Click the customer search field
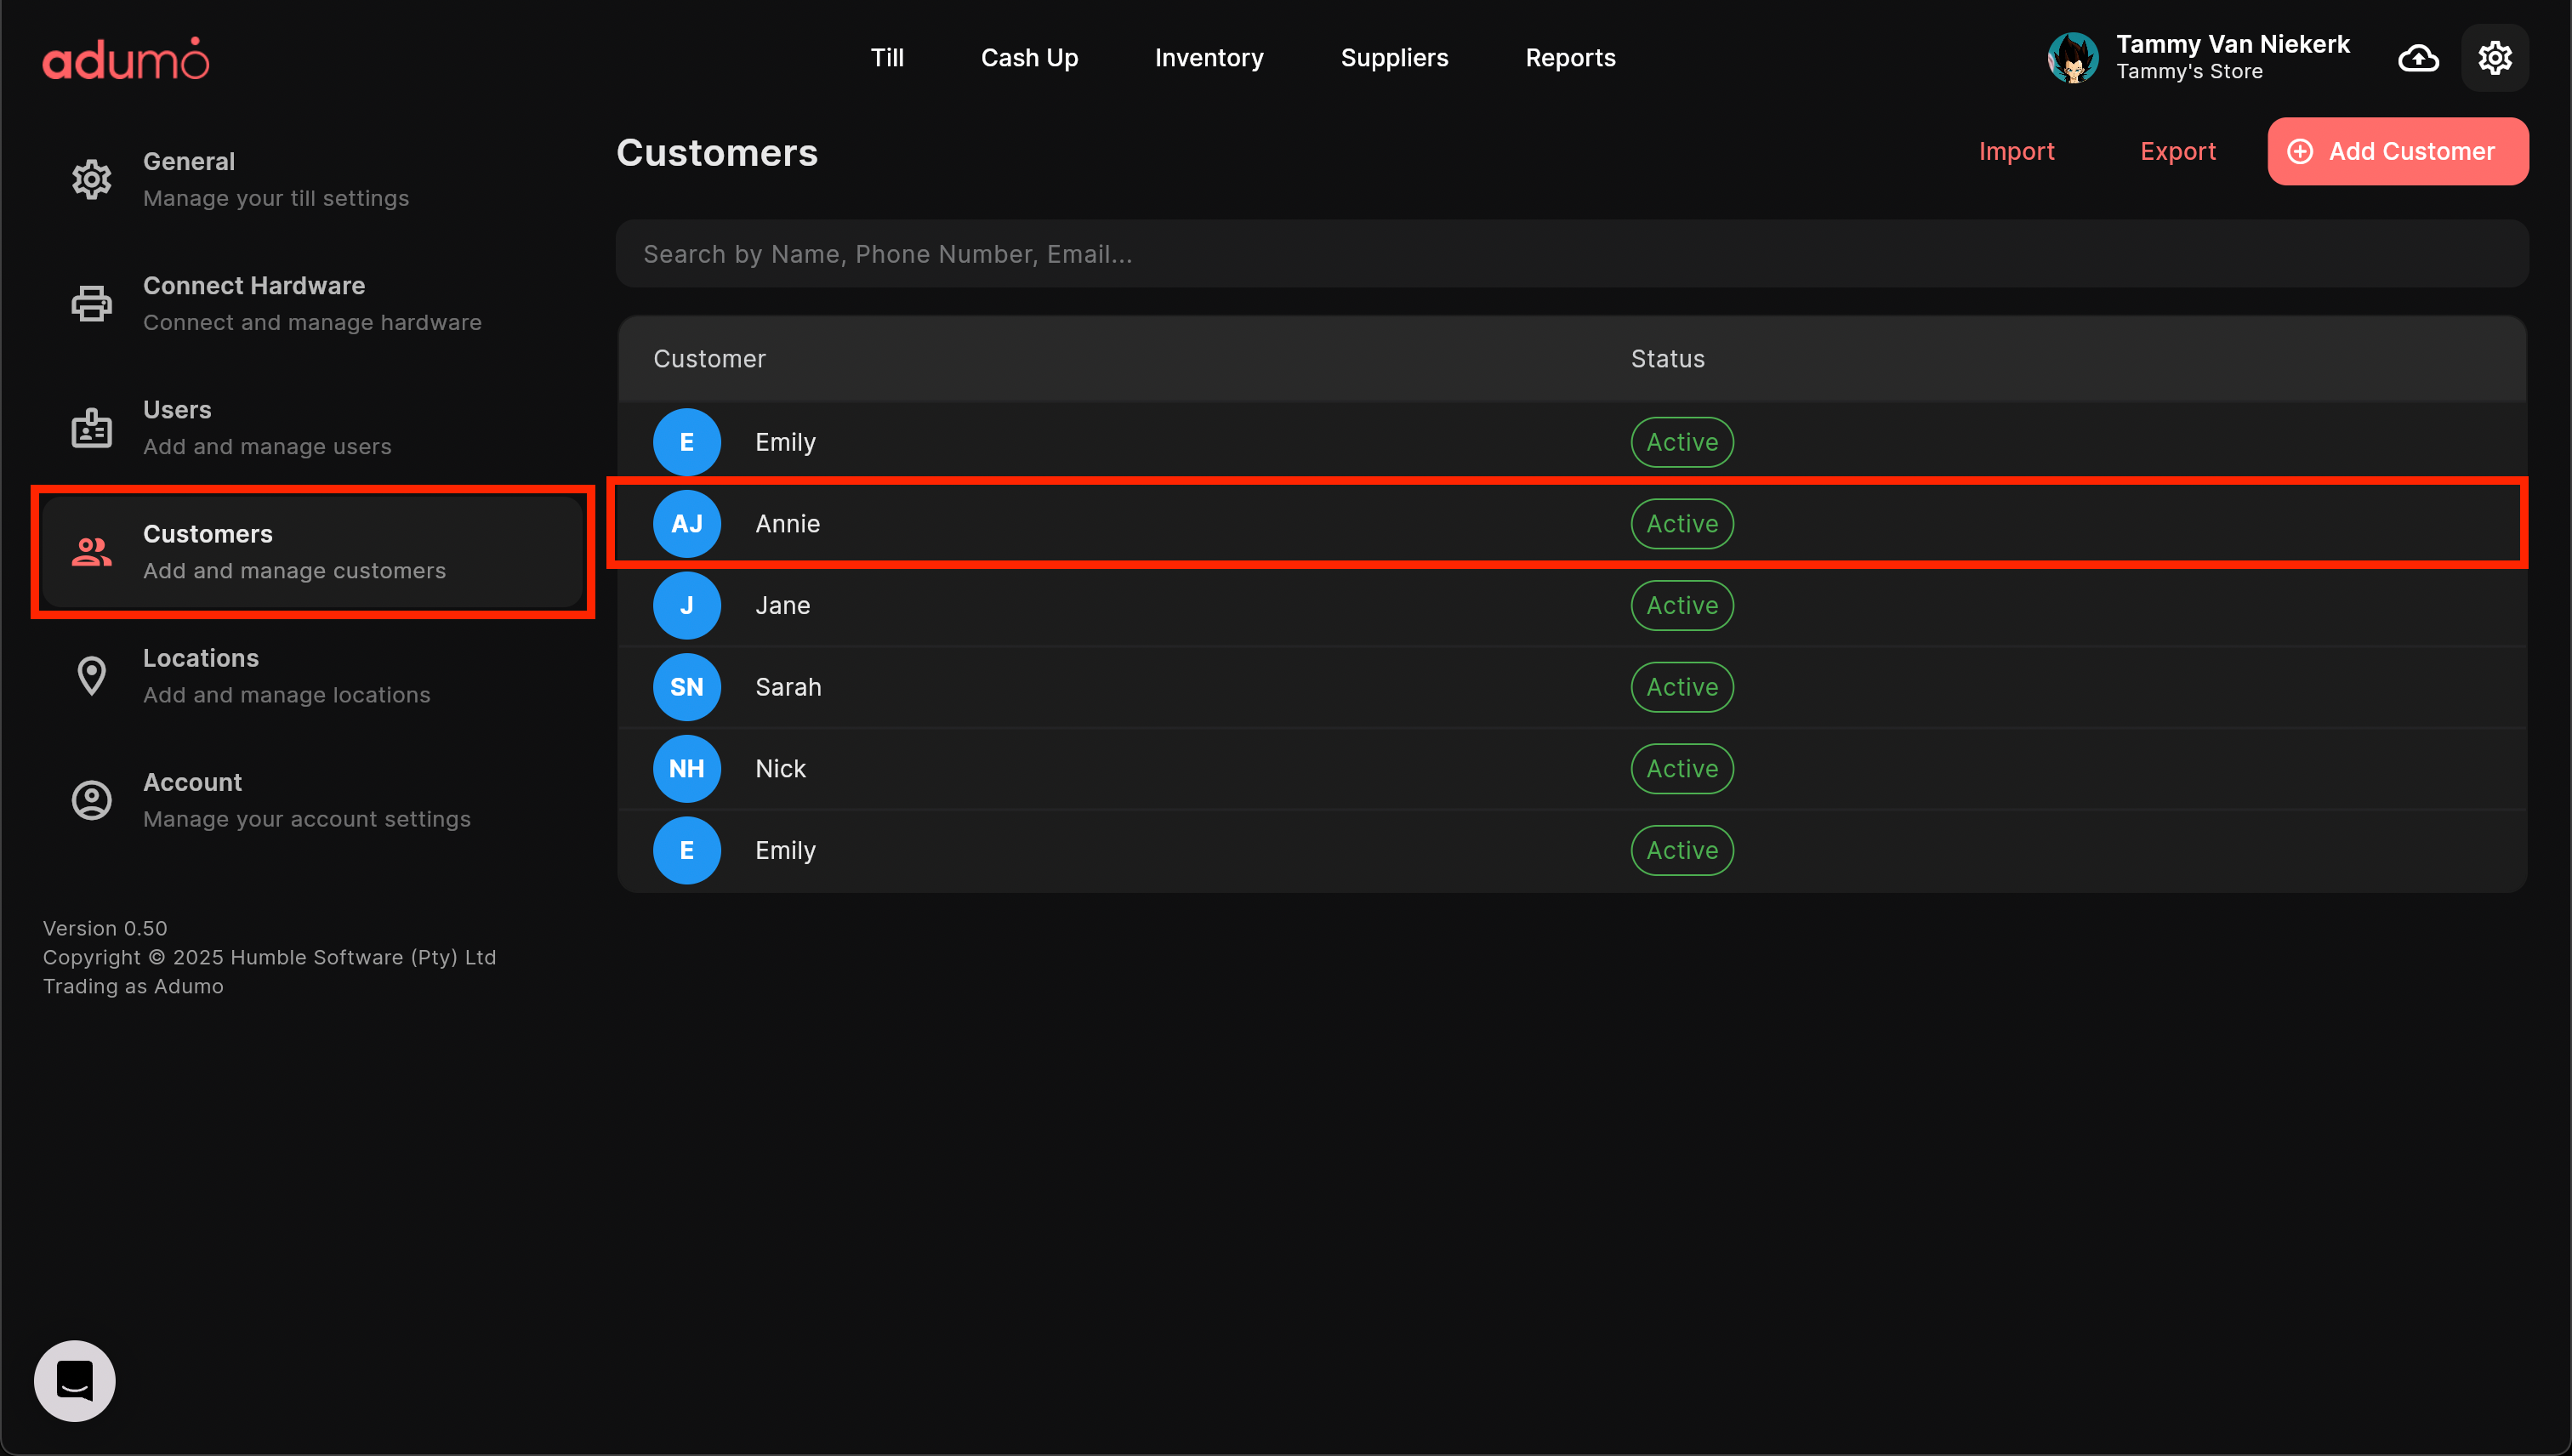This screenshot has height=1456, width=2572. (x=1571, y=254)
